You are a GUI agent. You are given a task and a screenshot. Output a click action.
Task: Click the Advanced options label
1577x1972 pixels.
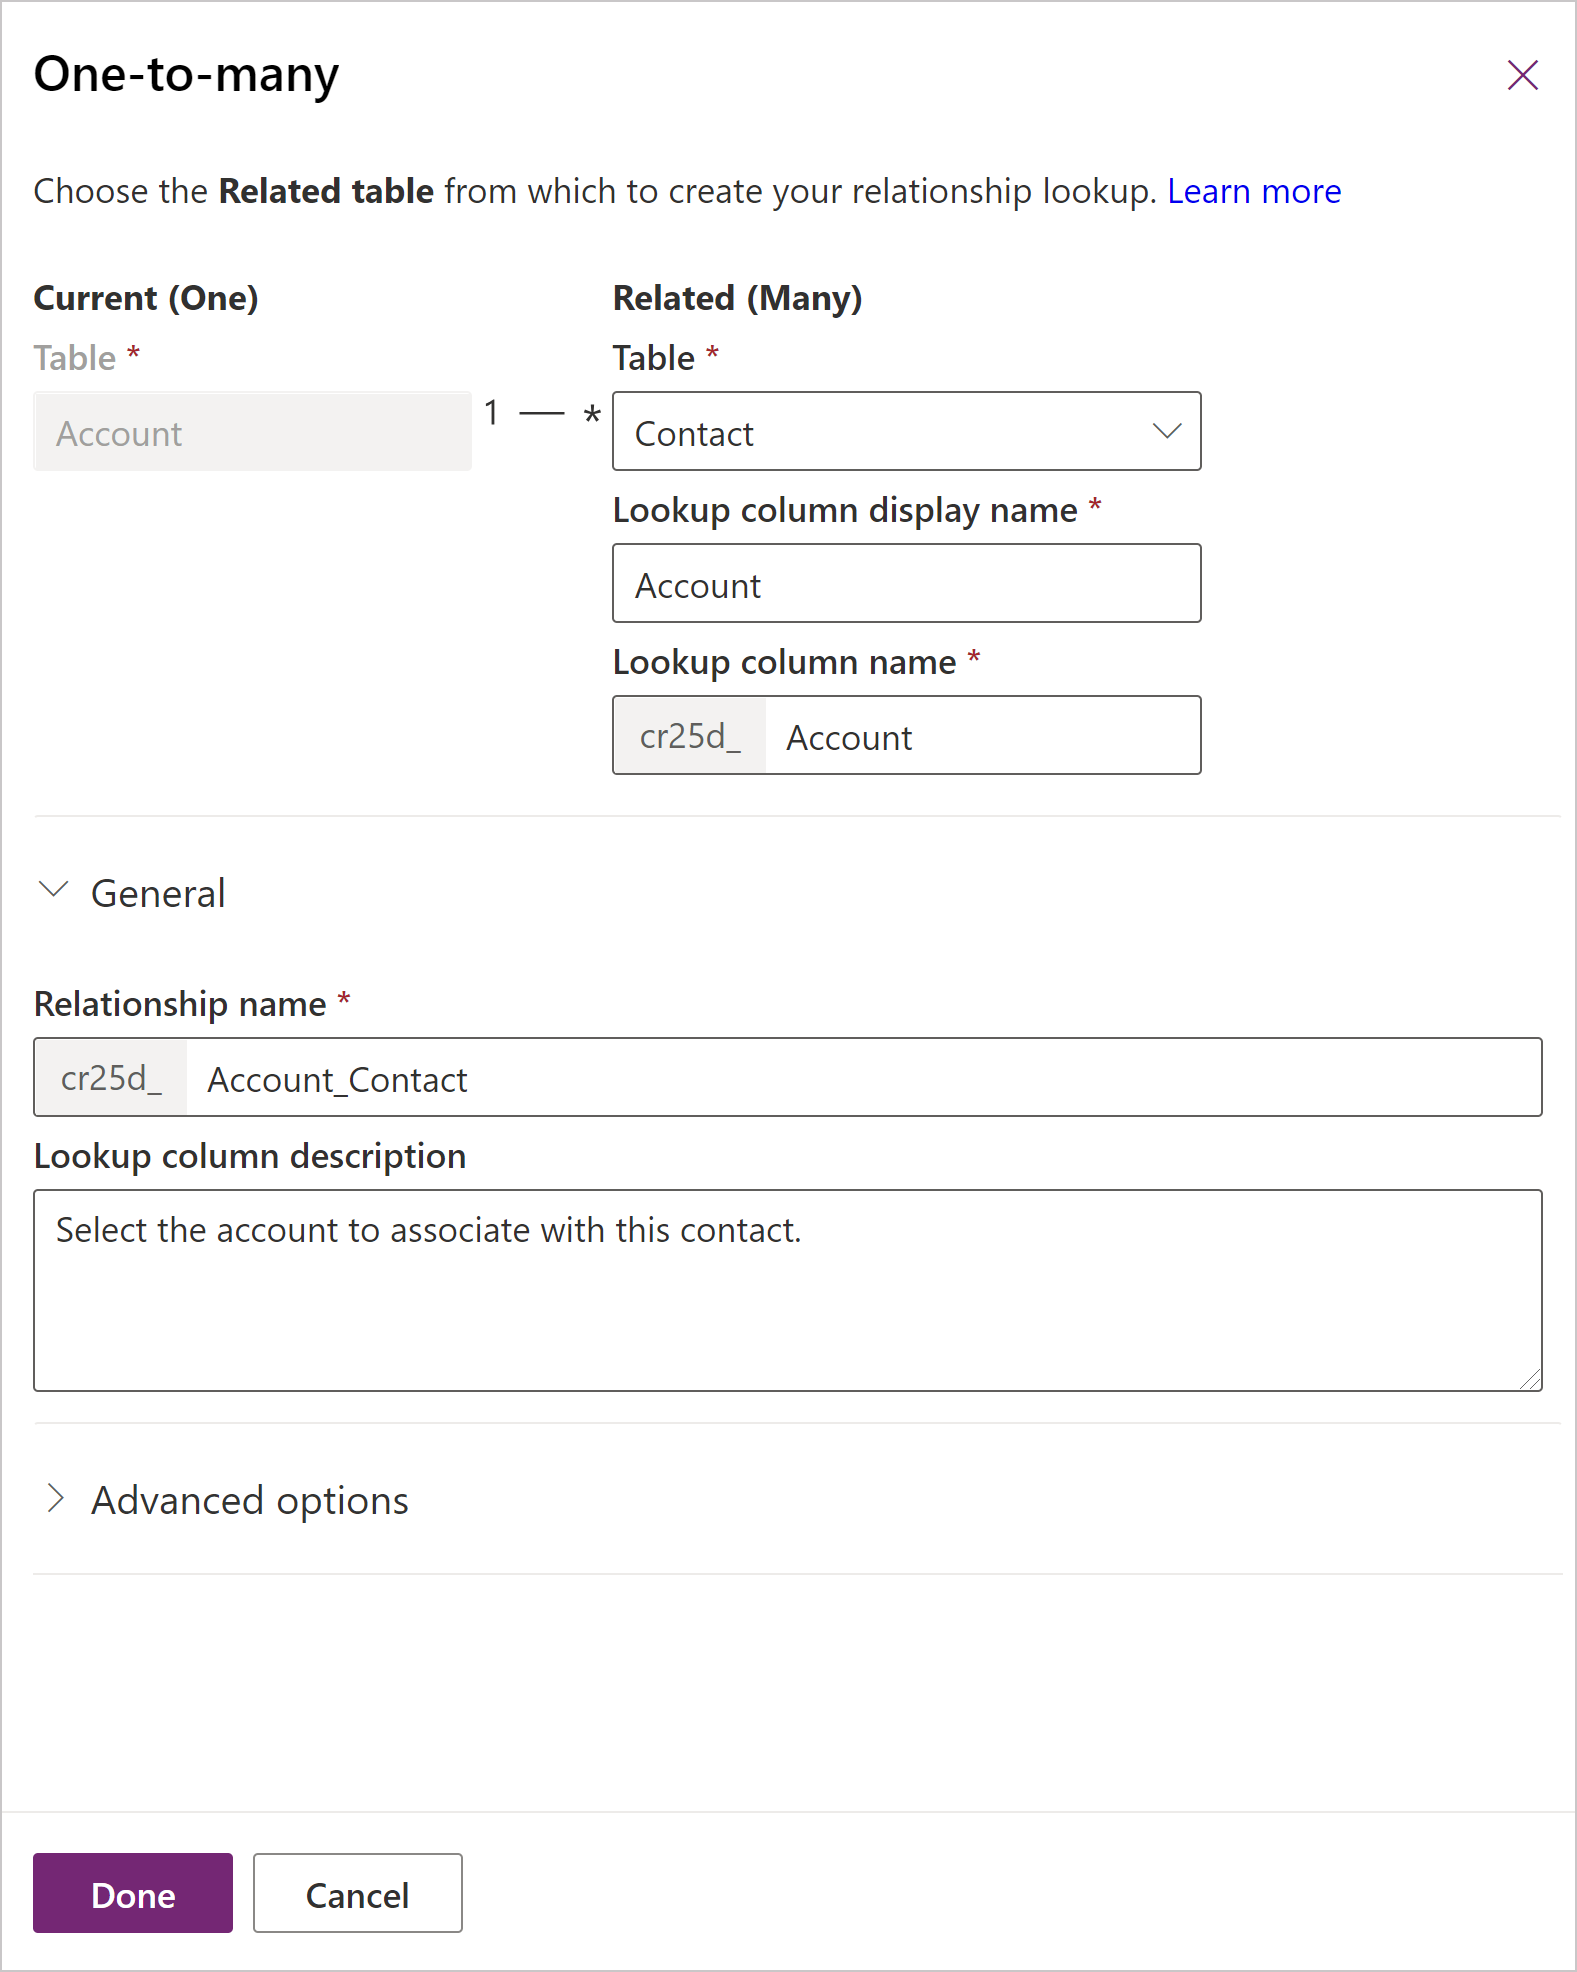click(250, 1501)
